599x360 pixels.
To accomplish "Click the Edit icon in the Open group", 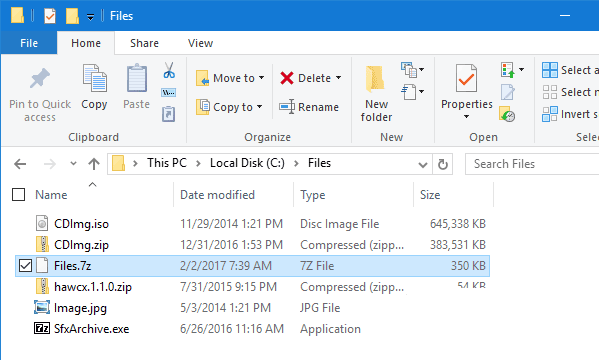I will click(x=507, y=92).
